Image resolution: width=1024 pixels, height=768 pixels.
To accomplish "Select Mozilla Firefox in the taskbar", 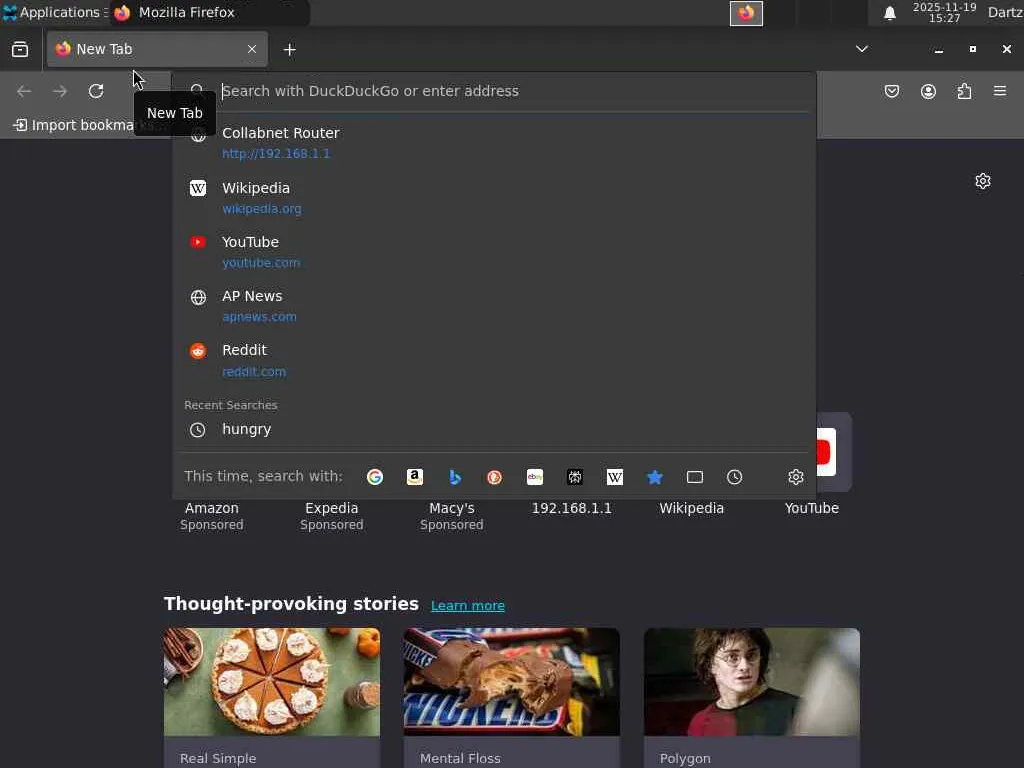I will pyautogui.click(x=210, y=12).
